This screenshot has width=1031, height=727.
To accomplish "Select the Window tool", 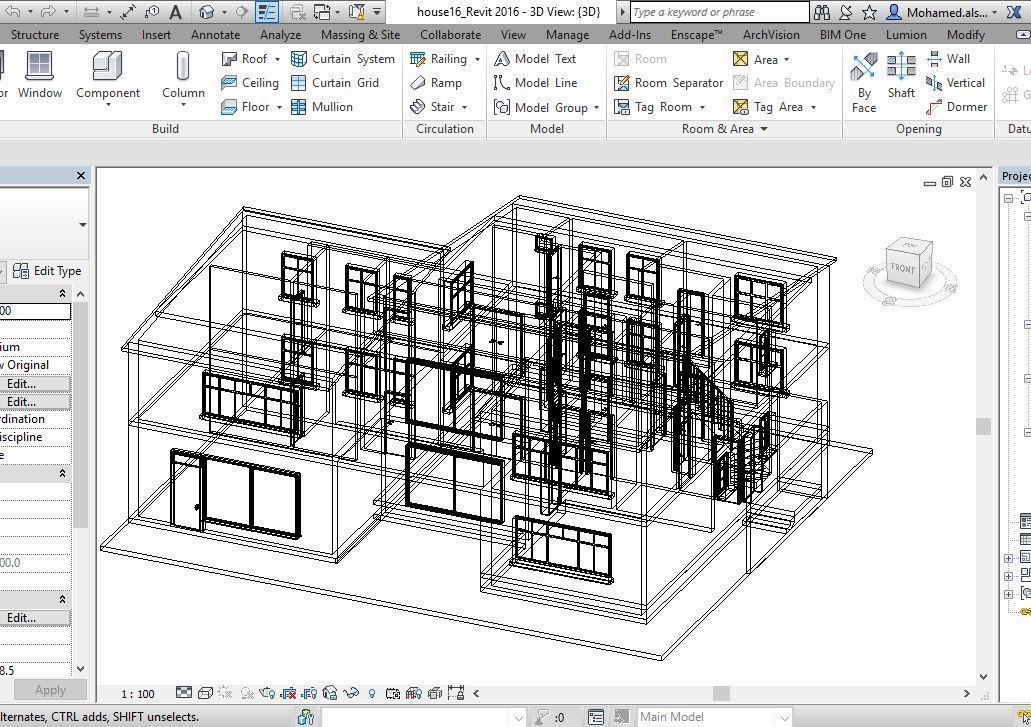I will tap(39, 75).
